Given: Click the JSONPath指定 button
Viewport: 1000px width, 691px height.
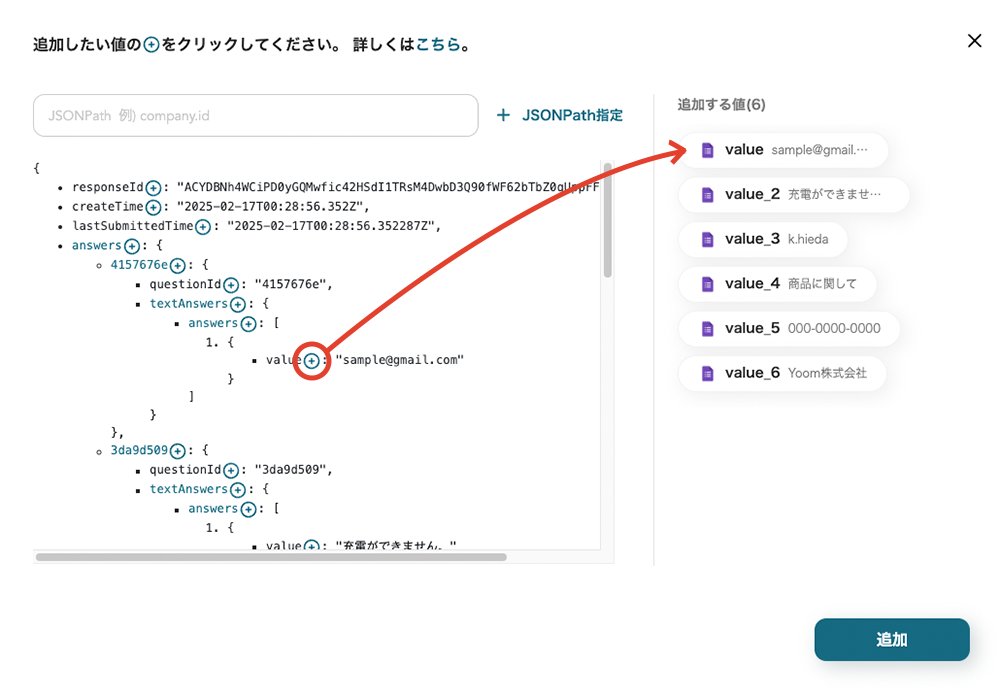Looking at the screenshot, I should [560, 115].
